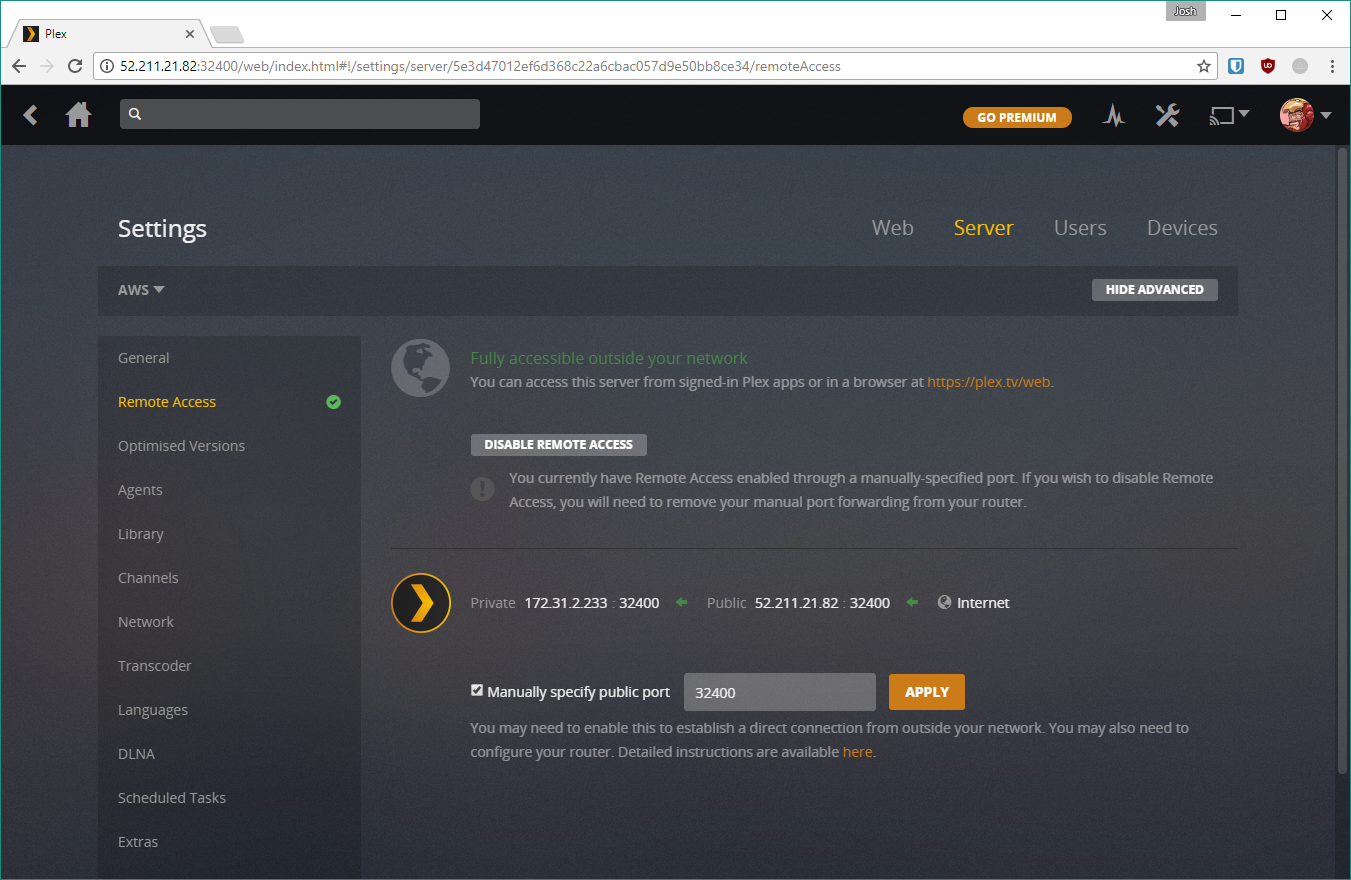
Task: Click the APPLY button
Action: [x=927, y=692]
